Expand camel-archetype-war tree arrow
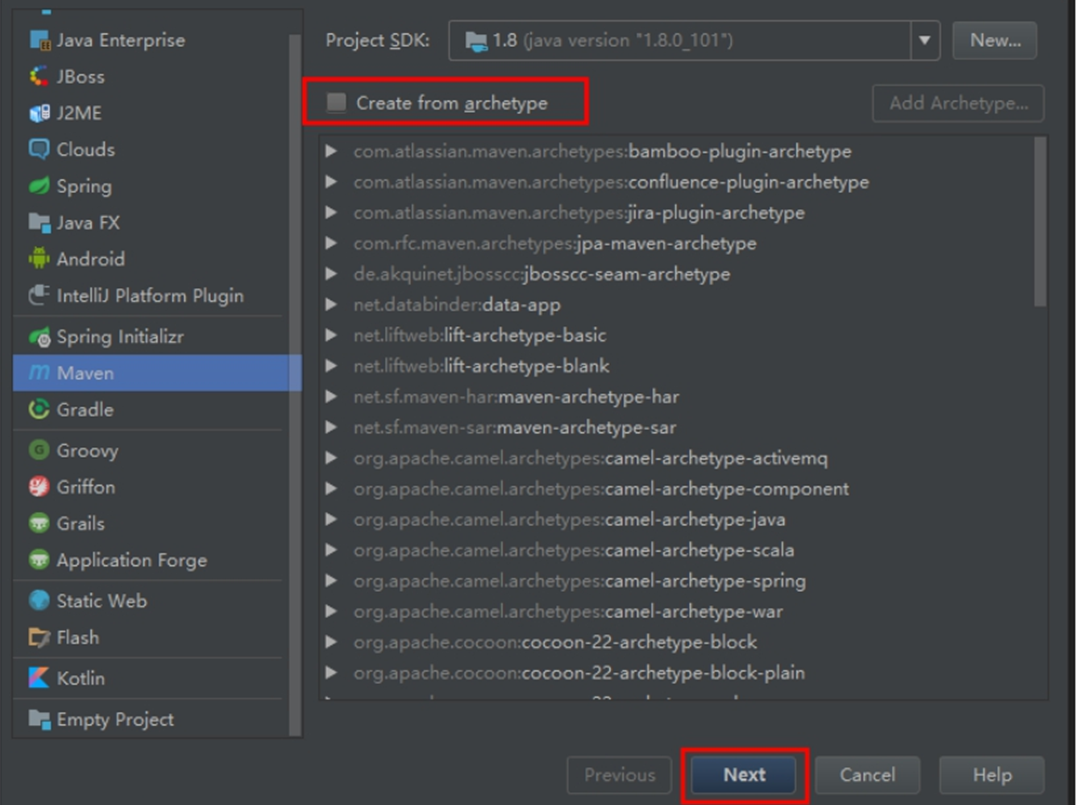The width and height of the screenshot is (1077, 805). pos(331,611)
